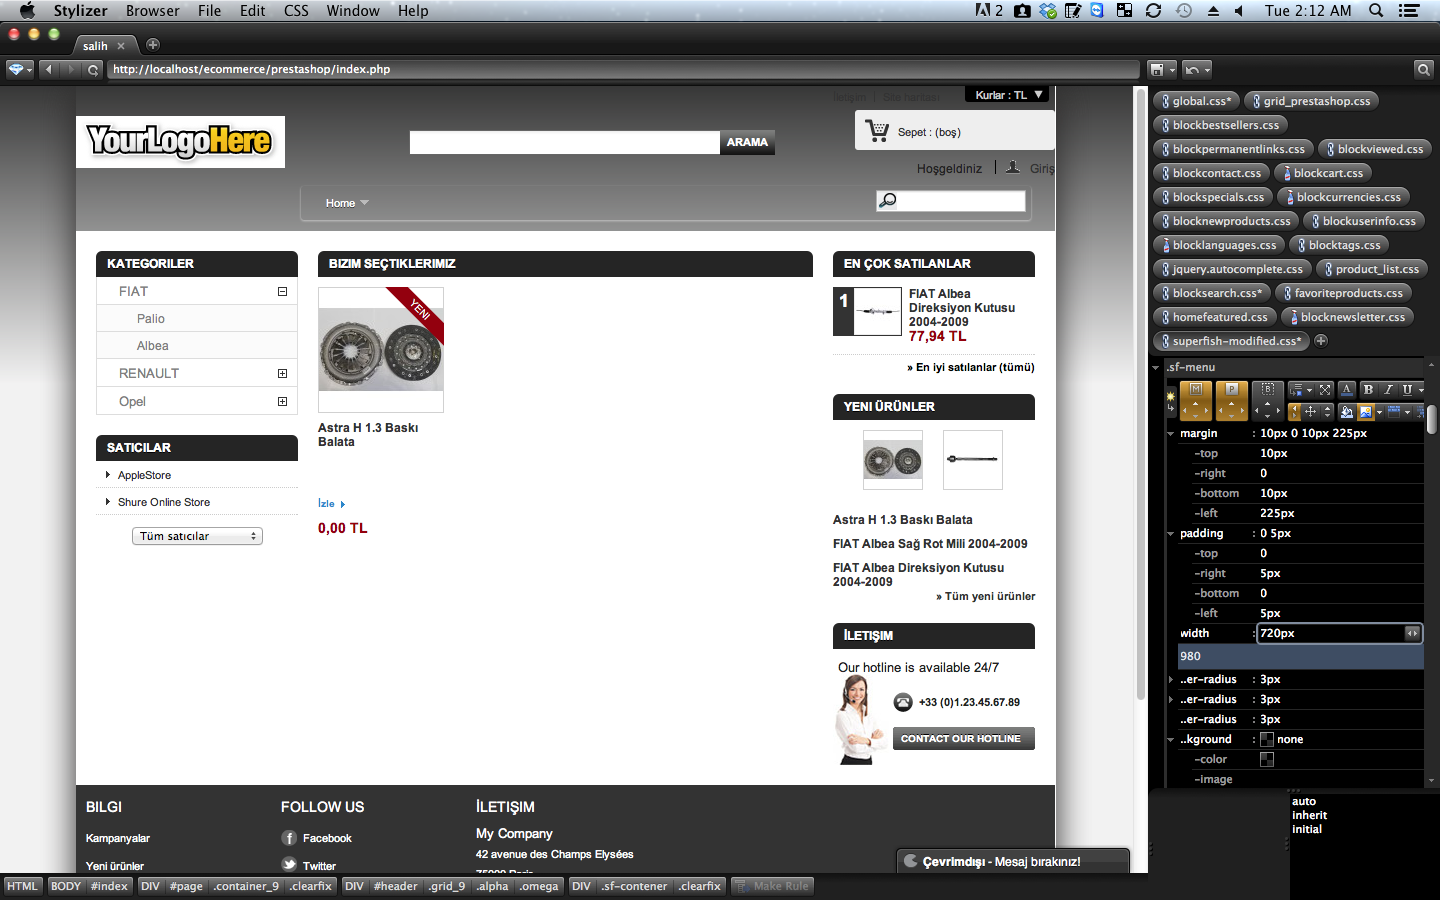Click the background color swatch

(1267, 759)
